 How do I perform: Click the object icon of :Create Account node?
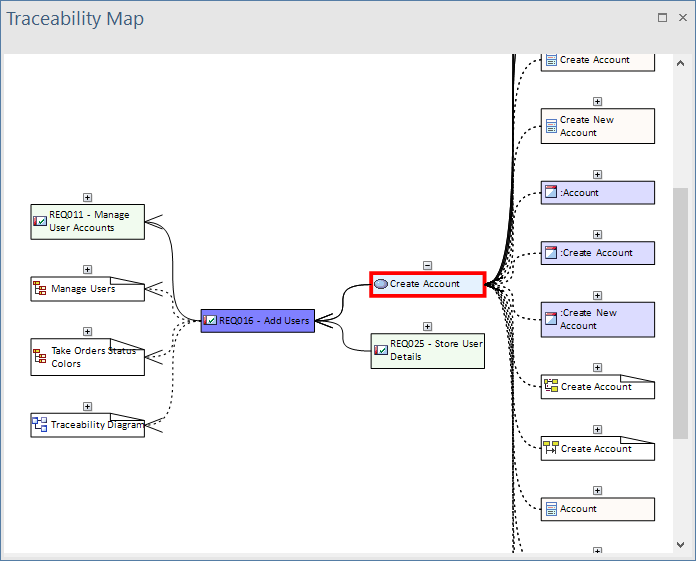click(551, 253)
